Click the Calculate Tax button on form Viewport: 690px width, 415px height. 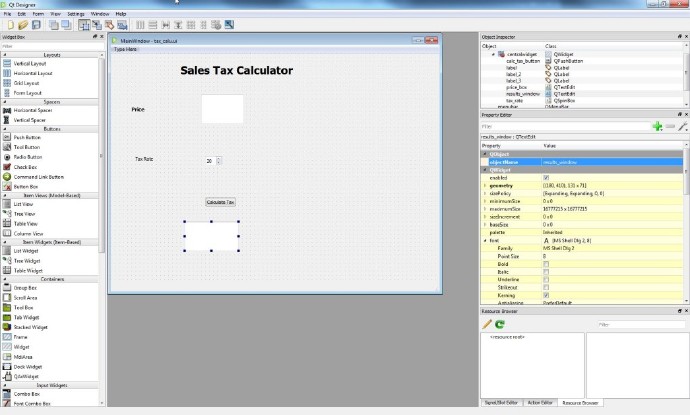click(x=220, y=202)
